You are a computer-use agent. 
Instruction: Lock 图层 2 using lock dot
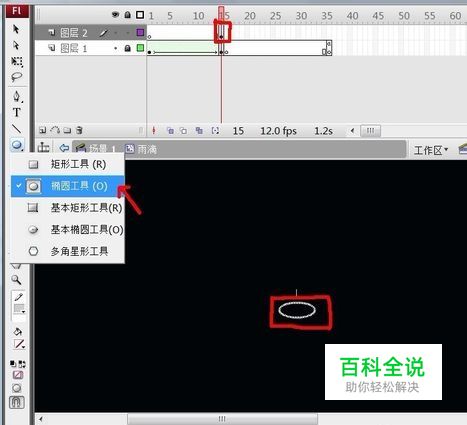[128, 33]
